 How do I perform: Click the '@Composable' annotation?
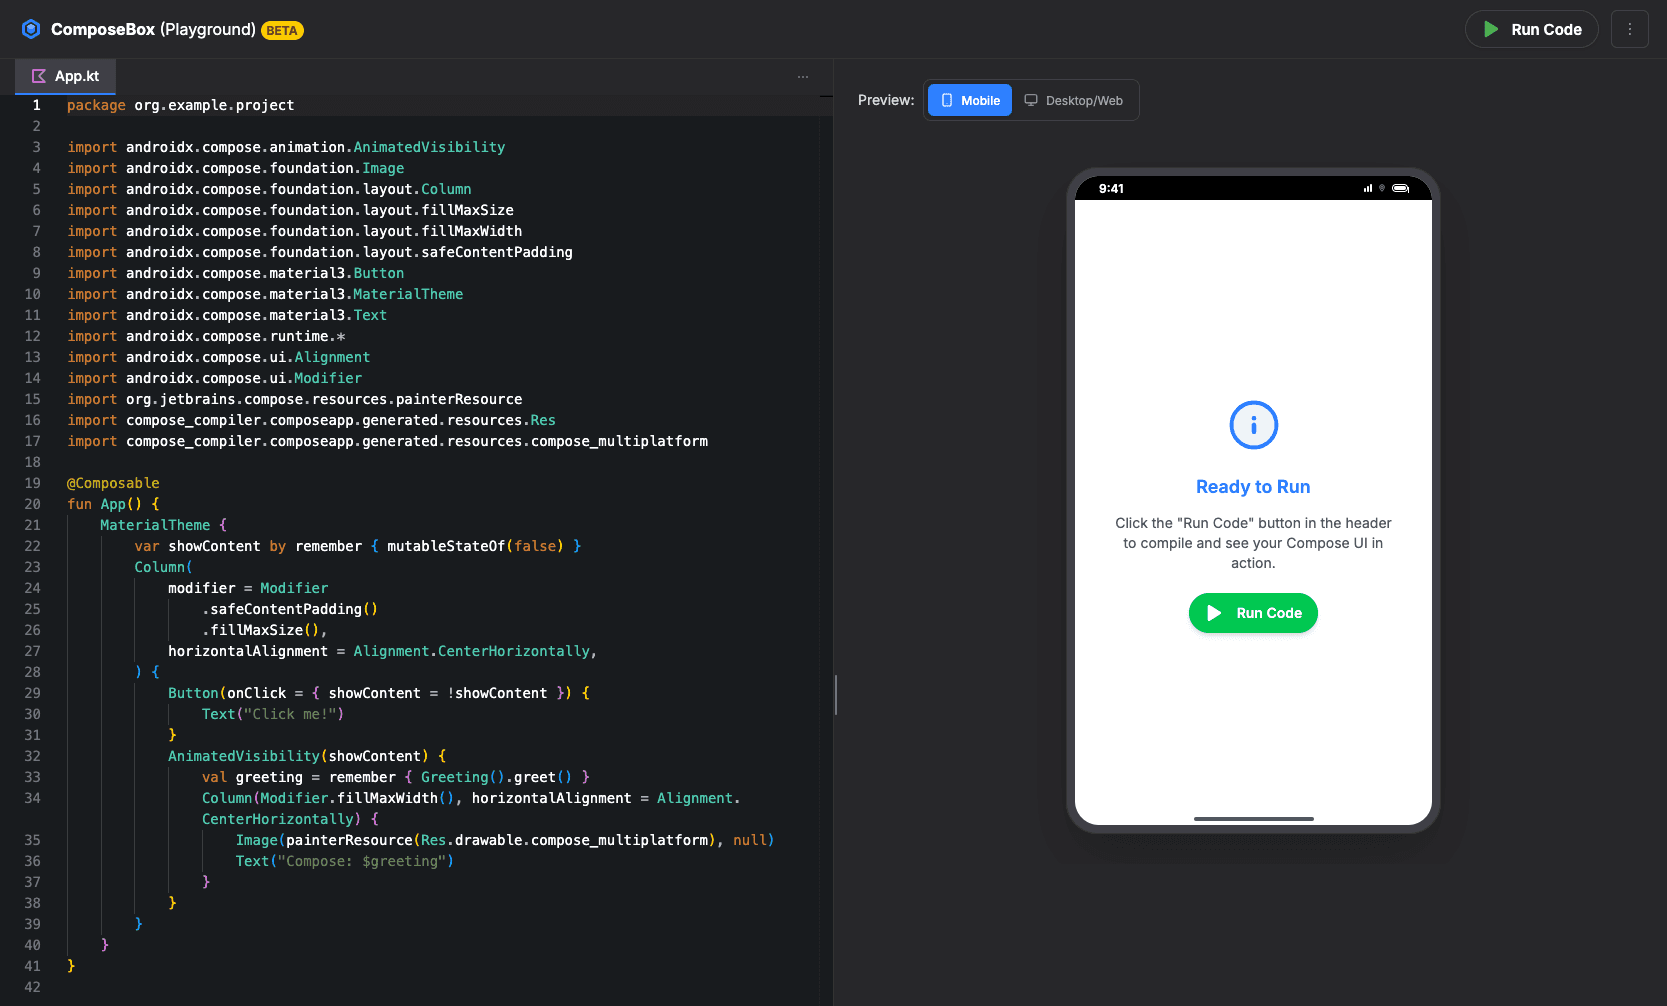click(x=113, y=483)
